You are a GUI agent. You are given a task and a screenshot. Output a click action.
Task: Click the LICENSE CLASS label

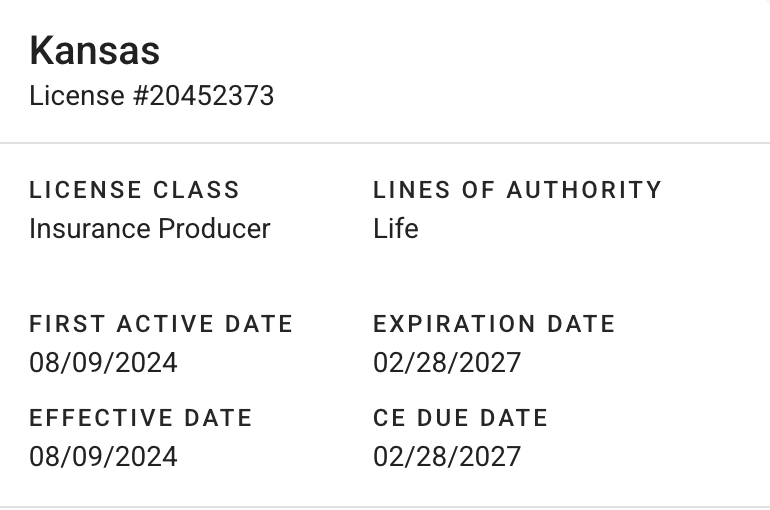click(134, 190)
